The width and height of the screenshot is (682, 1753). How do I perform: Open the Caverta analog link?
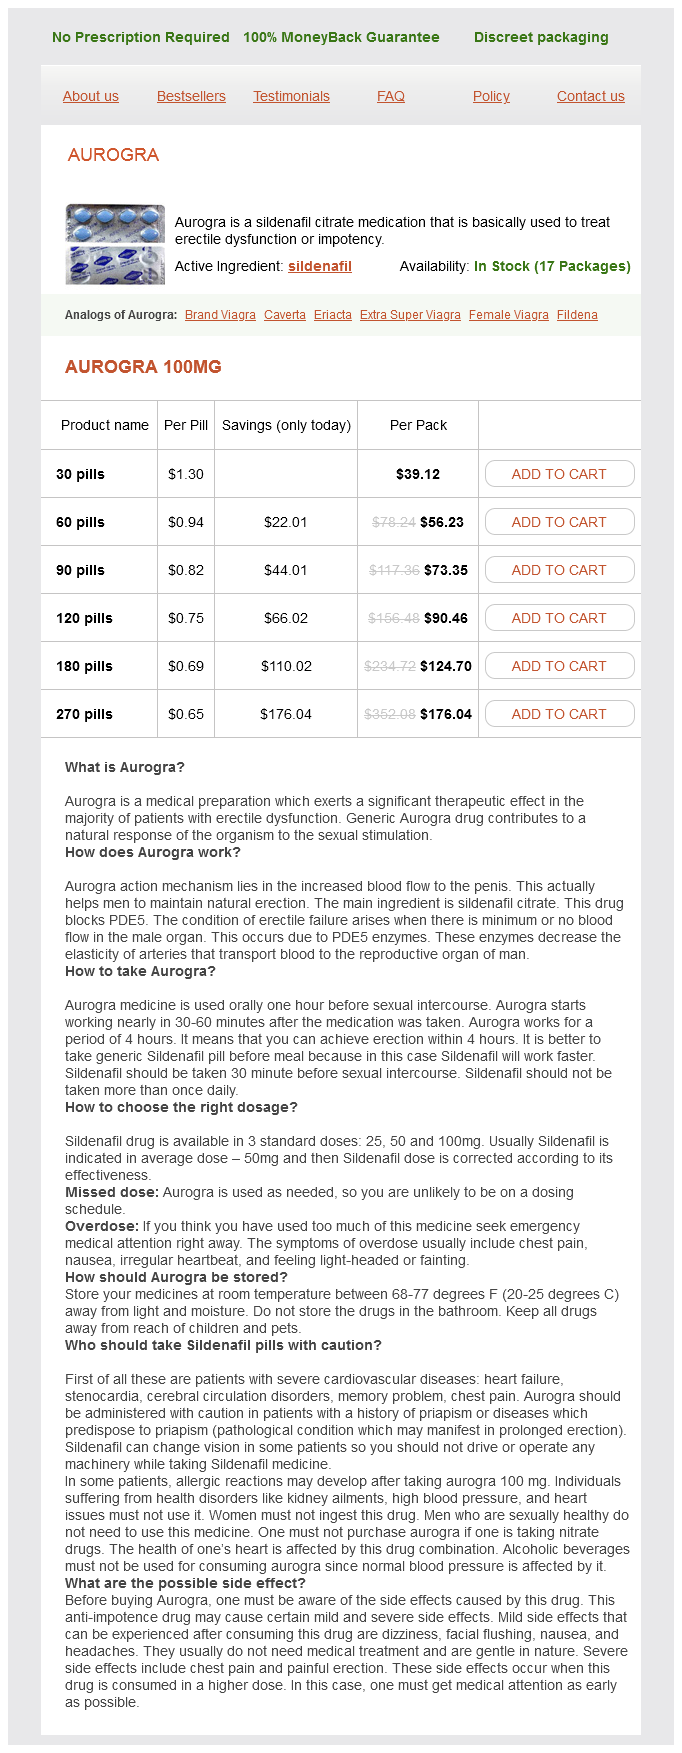(285, 315)
